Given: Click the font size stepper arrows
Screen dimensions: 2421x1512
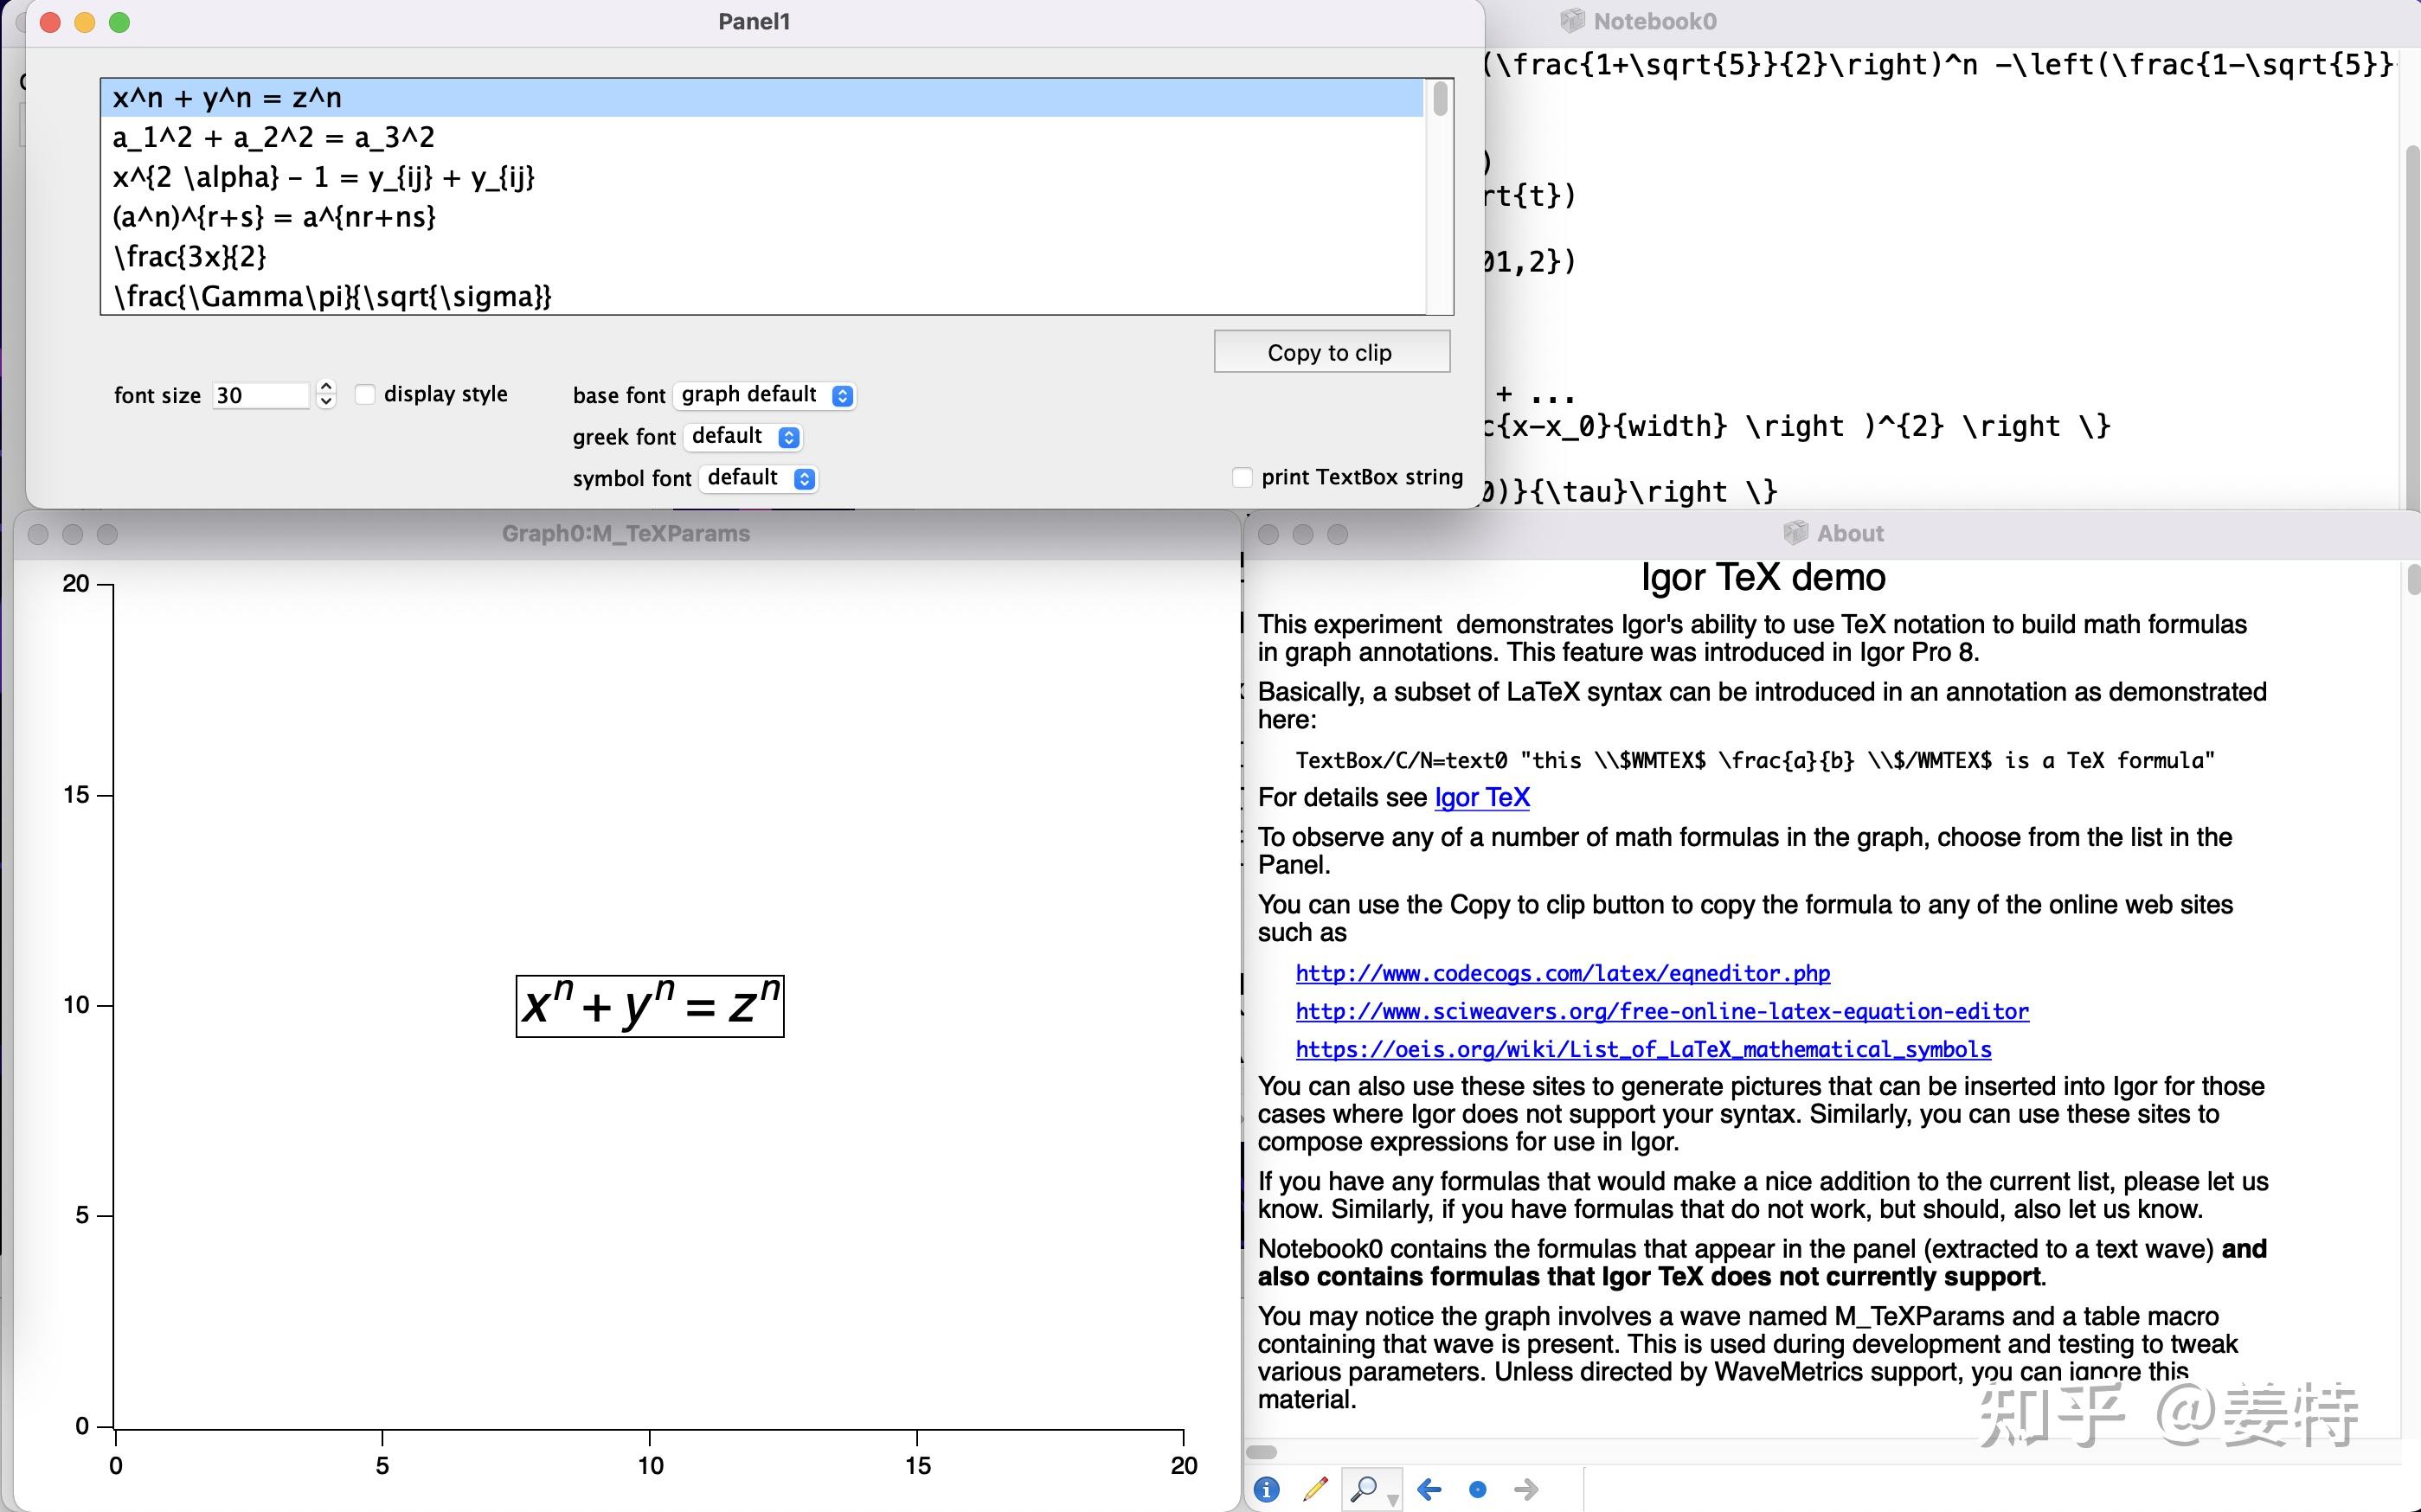Looking at the screenshot, I should coord(326,394).
